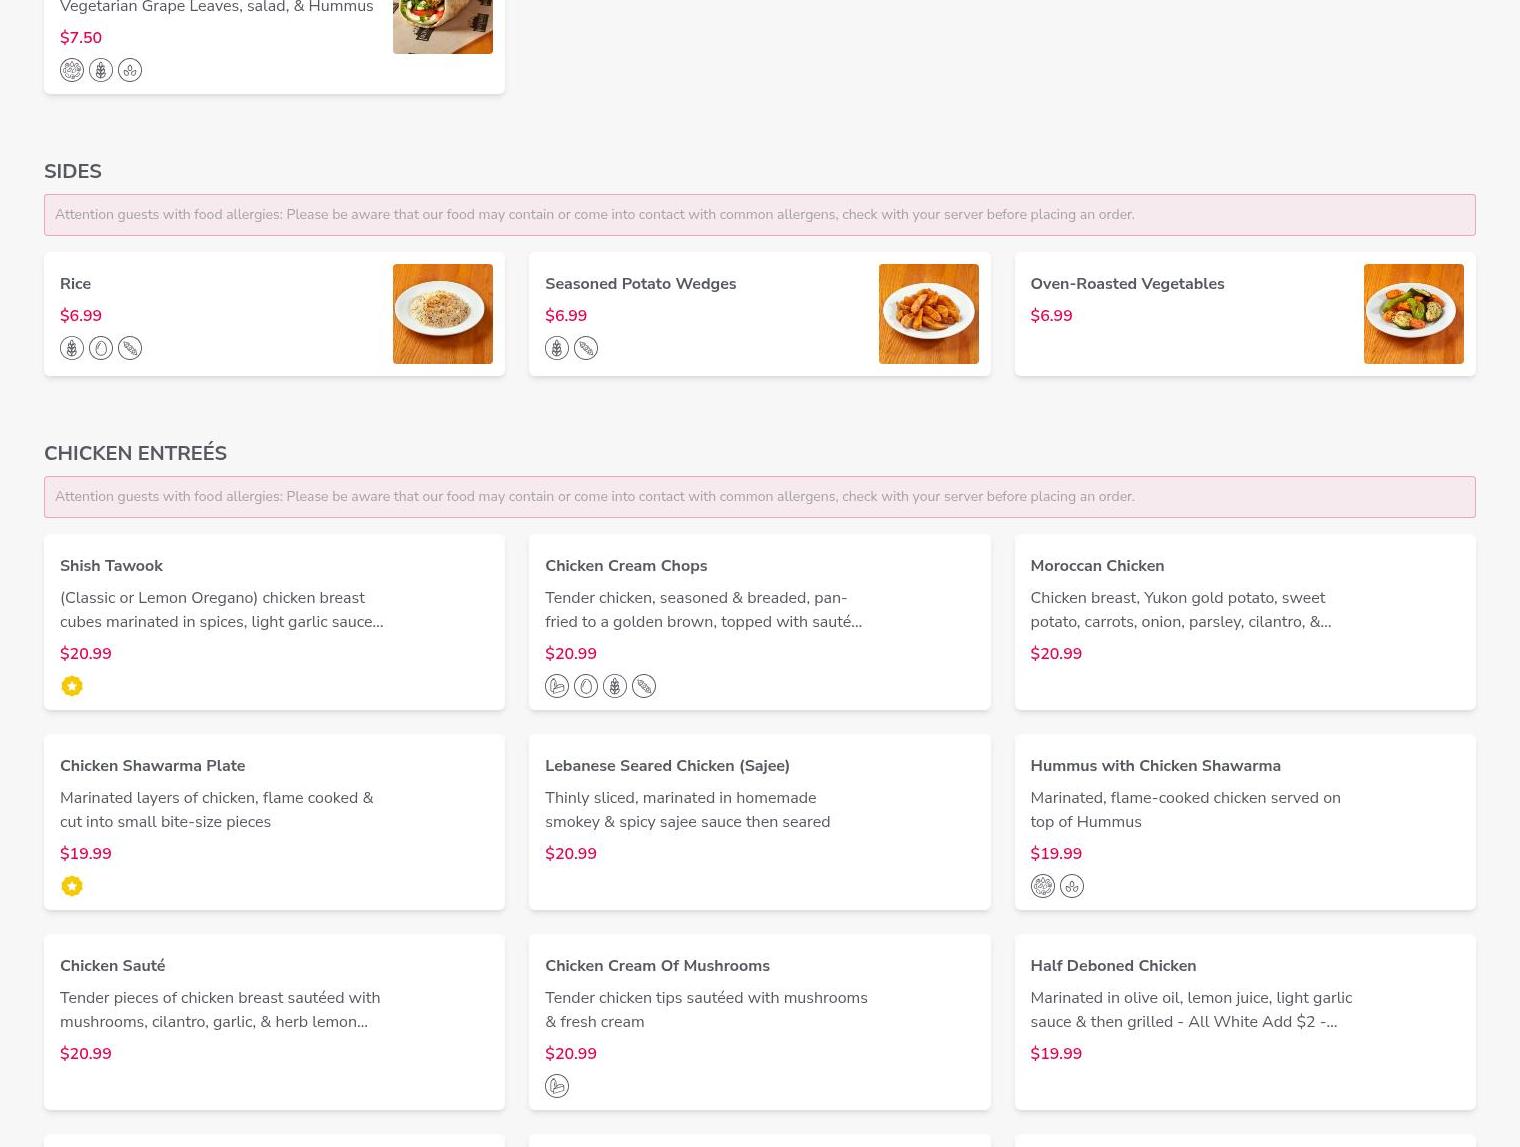Click the Chicken Shawarma Plate title

[152, 766]
